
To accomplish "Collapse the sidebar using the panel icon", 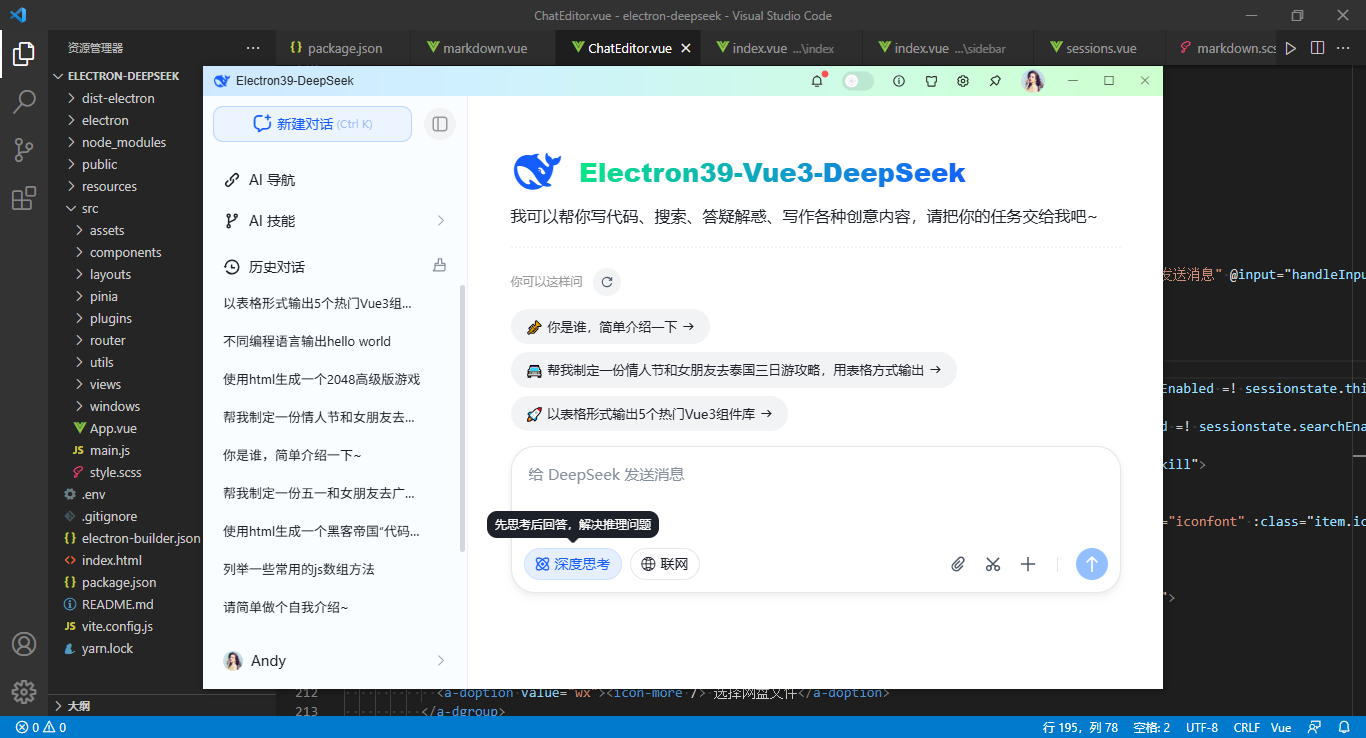I will pos(439,124).
